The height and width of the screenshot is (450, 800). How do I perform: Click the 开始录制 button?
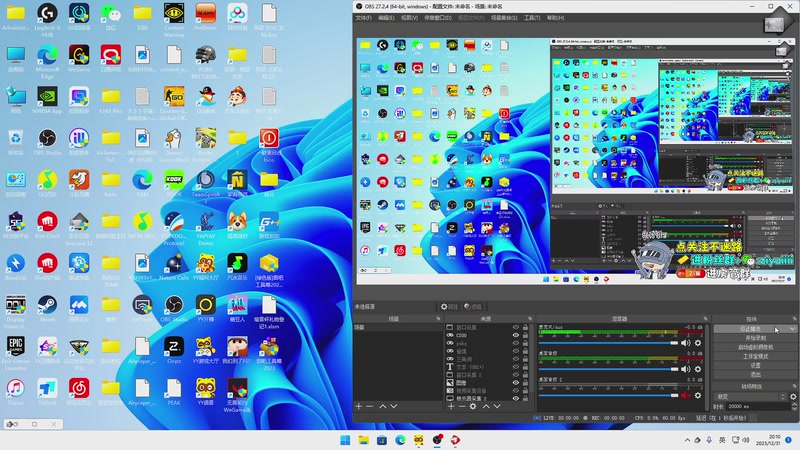[755, 338]
